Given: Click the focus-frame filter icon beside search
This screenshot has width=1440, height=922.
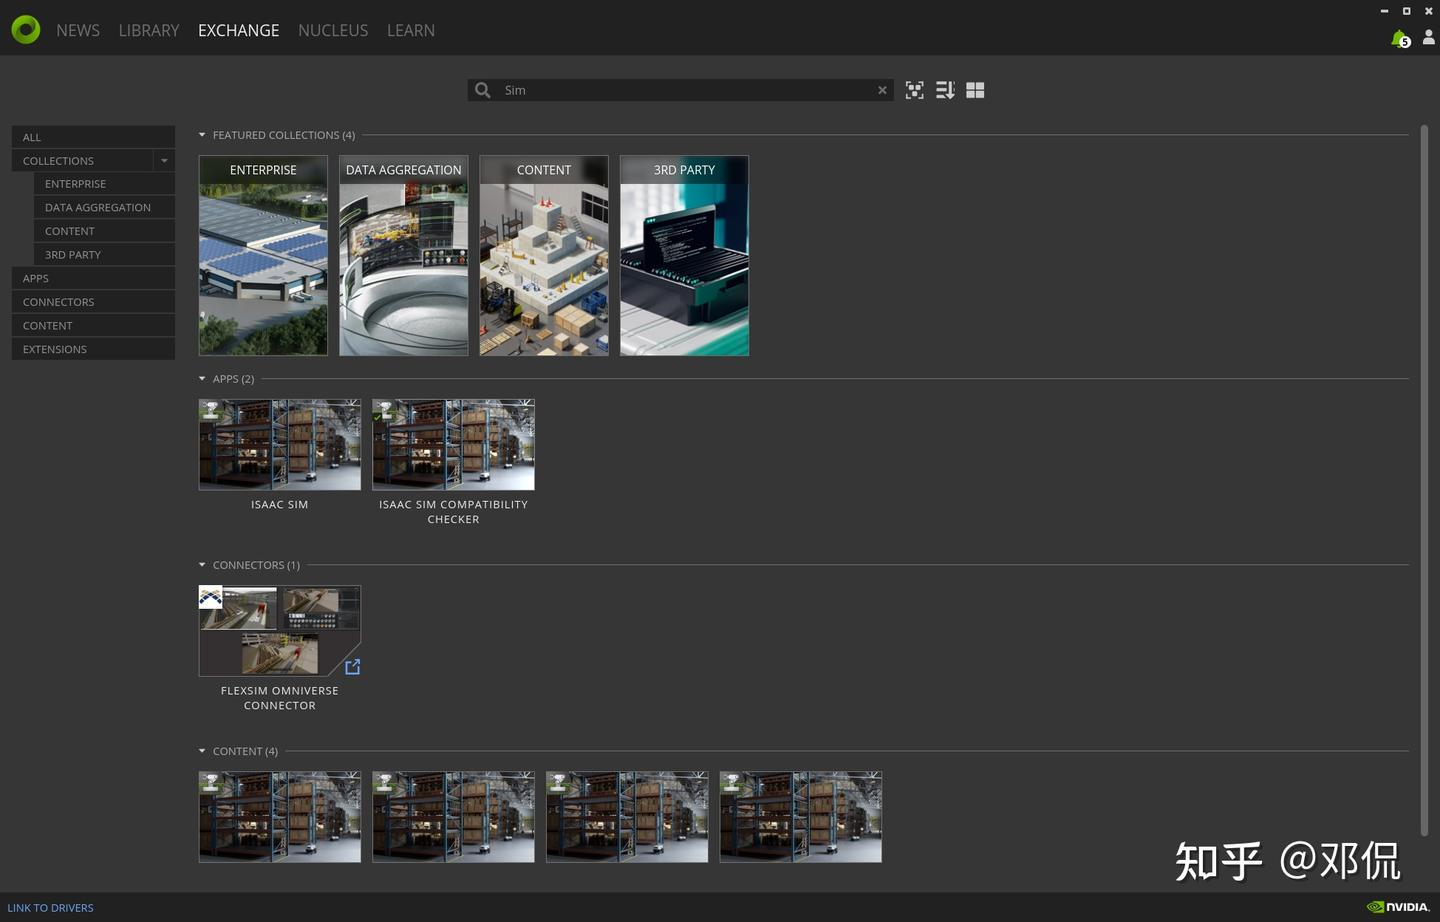Looking at the screenshot, I should tap(914, 90).
